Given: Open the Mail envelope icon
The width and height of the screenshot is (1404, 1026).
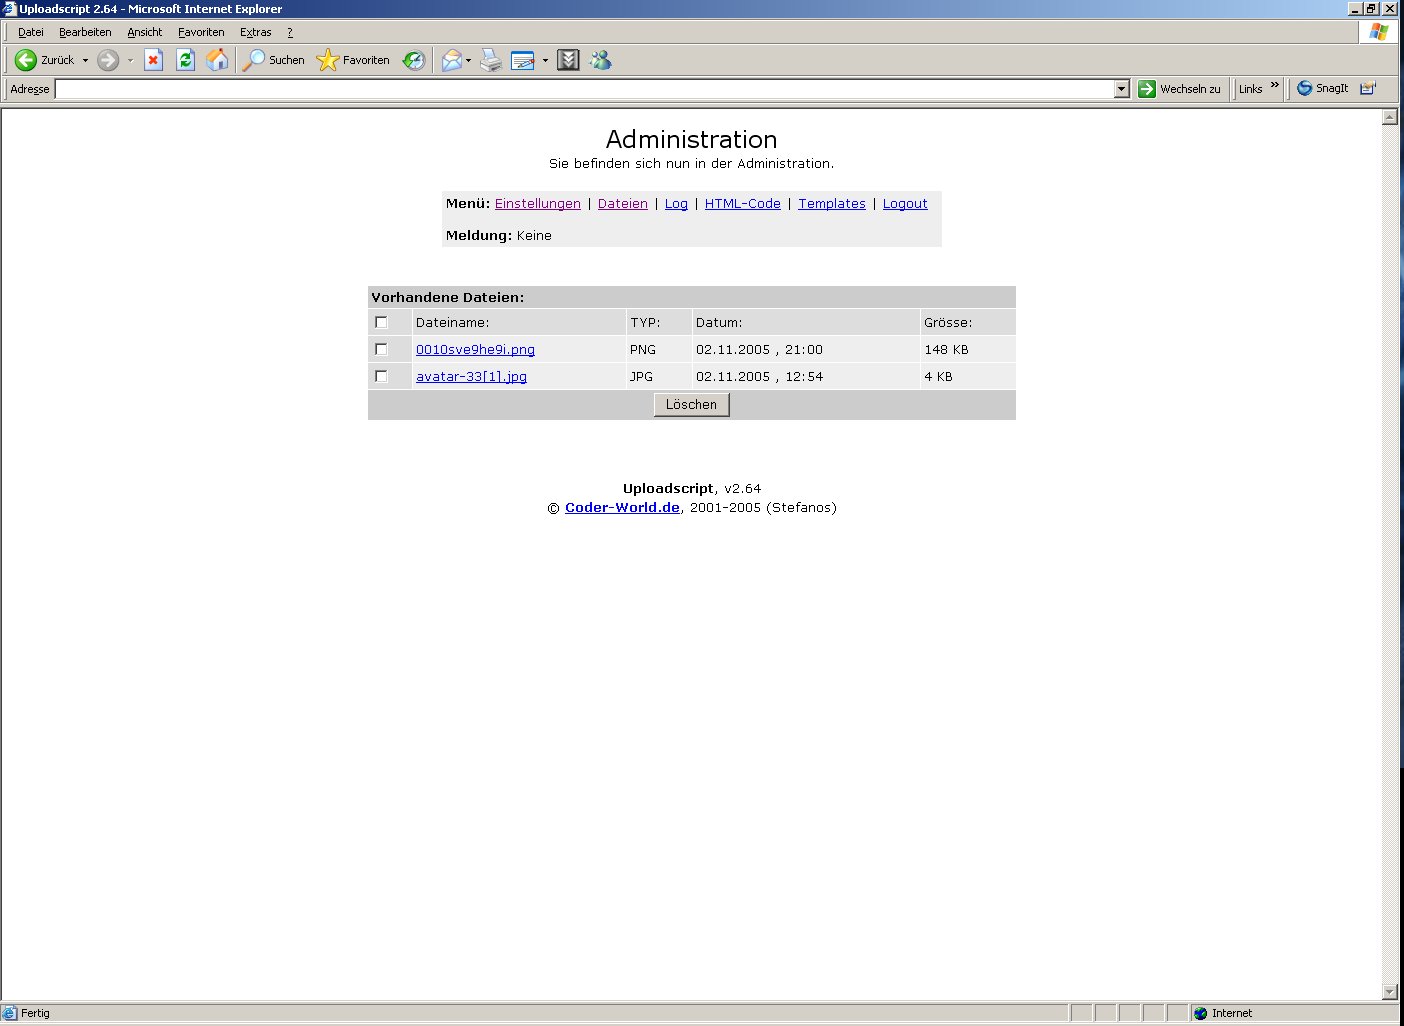Looking at the screenshot, I should tap(452, 60).
